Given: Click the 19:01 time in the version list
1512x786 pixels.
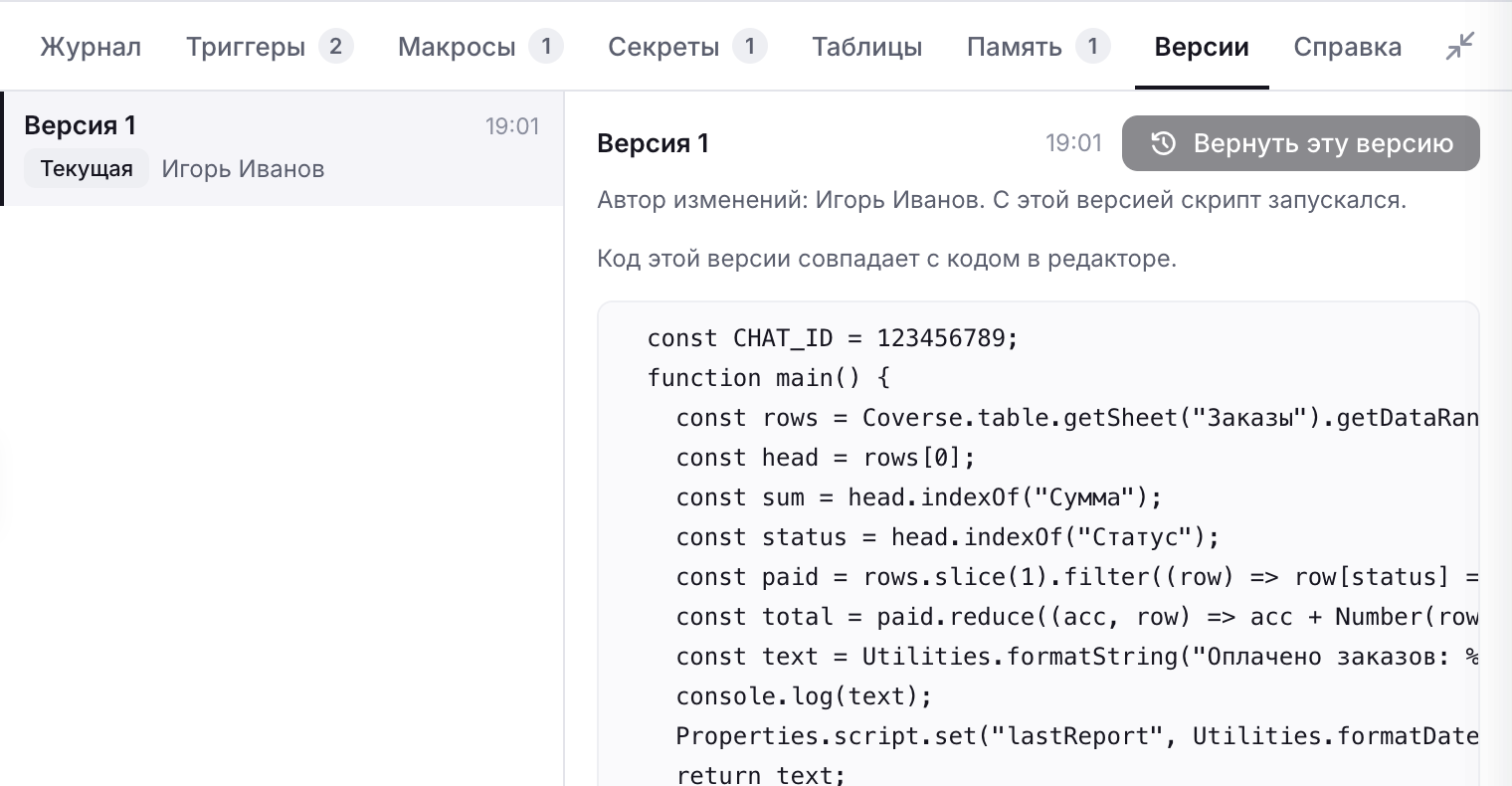Looking at the screenshot, I should (x=512, y=127).
